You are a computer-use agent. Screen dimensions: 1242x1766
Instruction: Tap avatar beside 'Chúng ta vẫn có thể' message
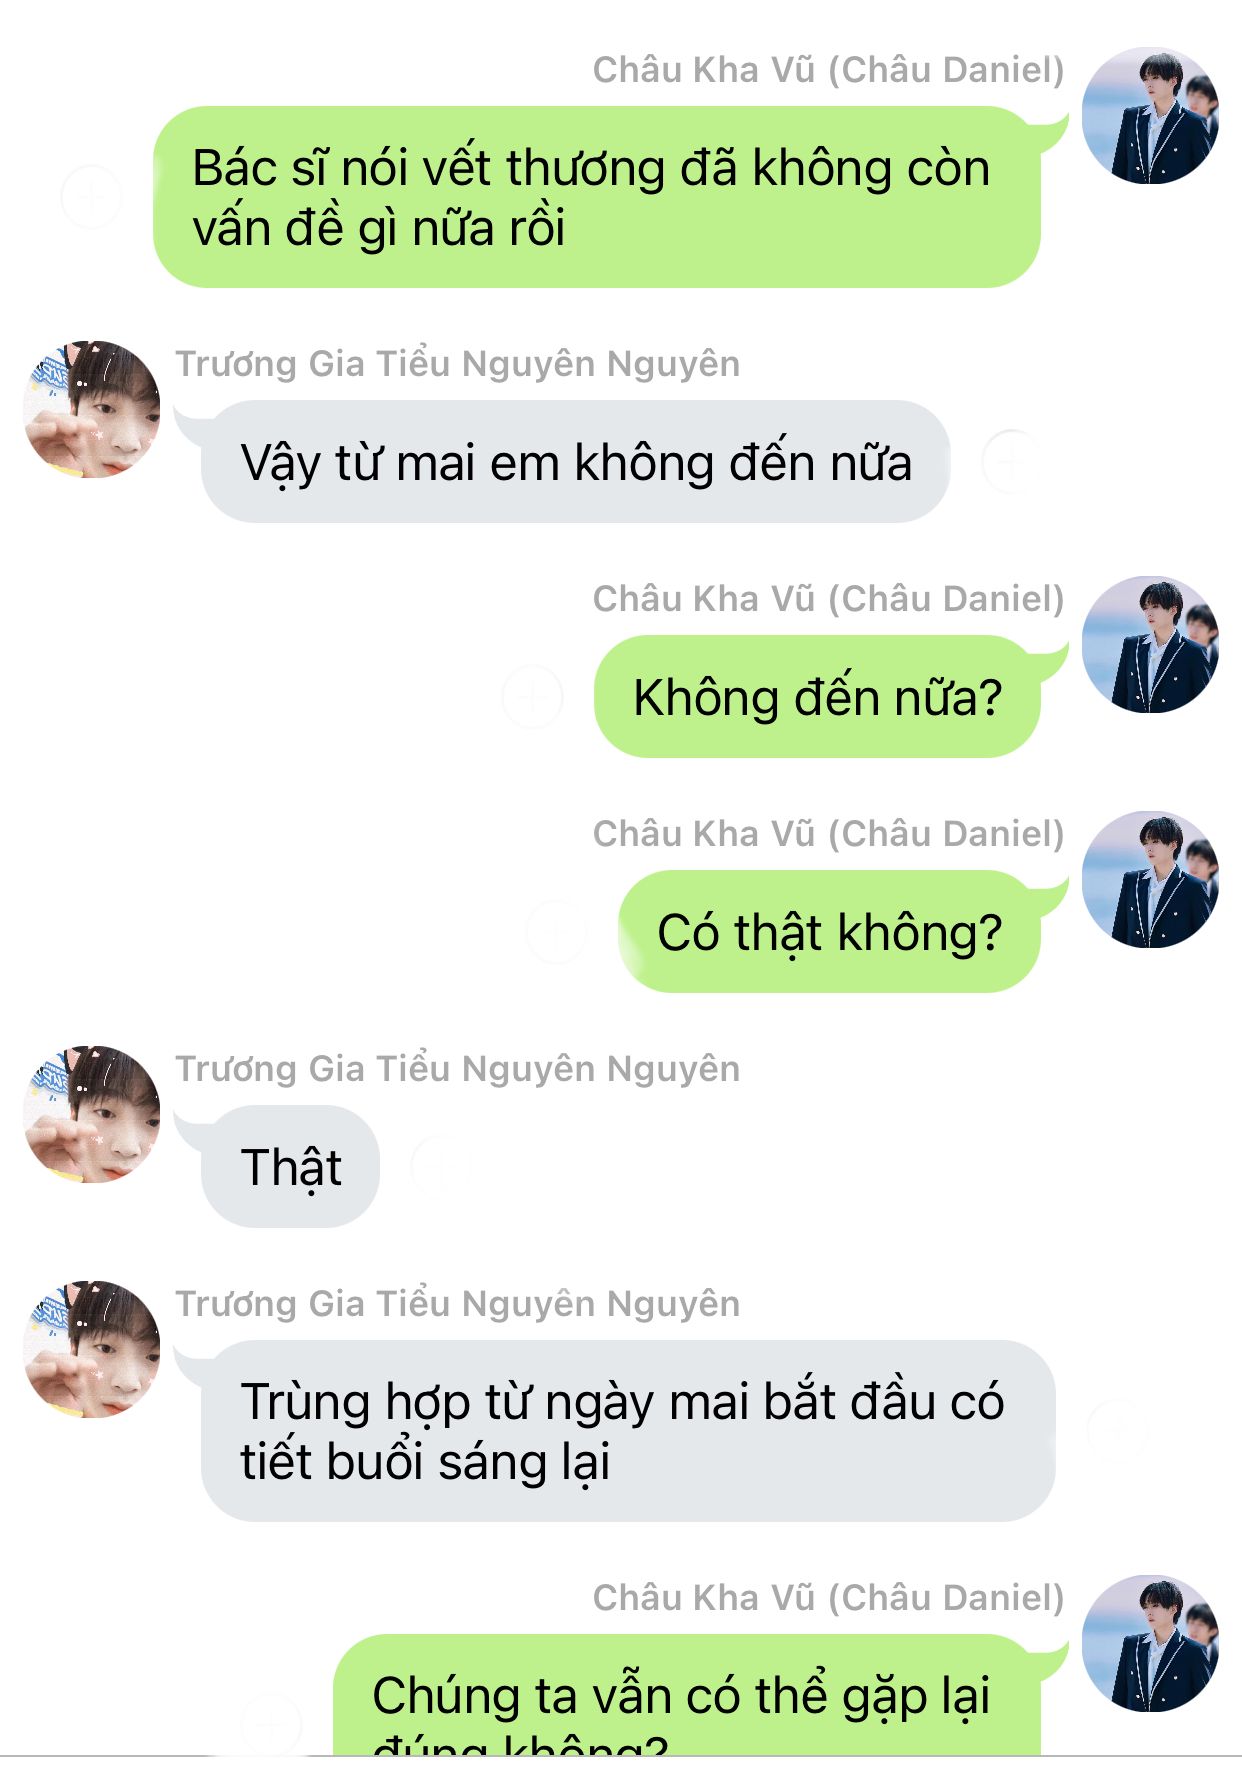tap(1151, 1643)
